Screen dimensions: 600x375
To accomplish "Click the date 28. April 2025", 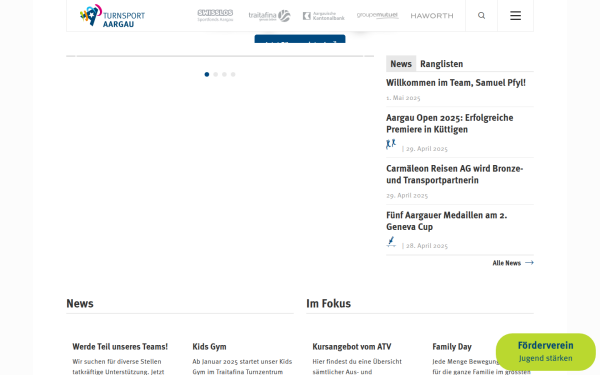I will [x=427, y=246].
